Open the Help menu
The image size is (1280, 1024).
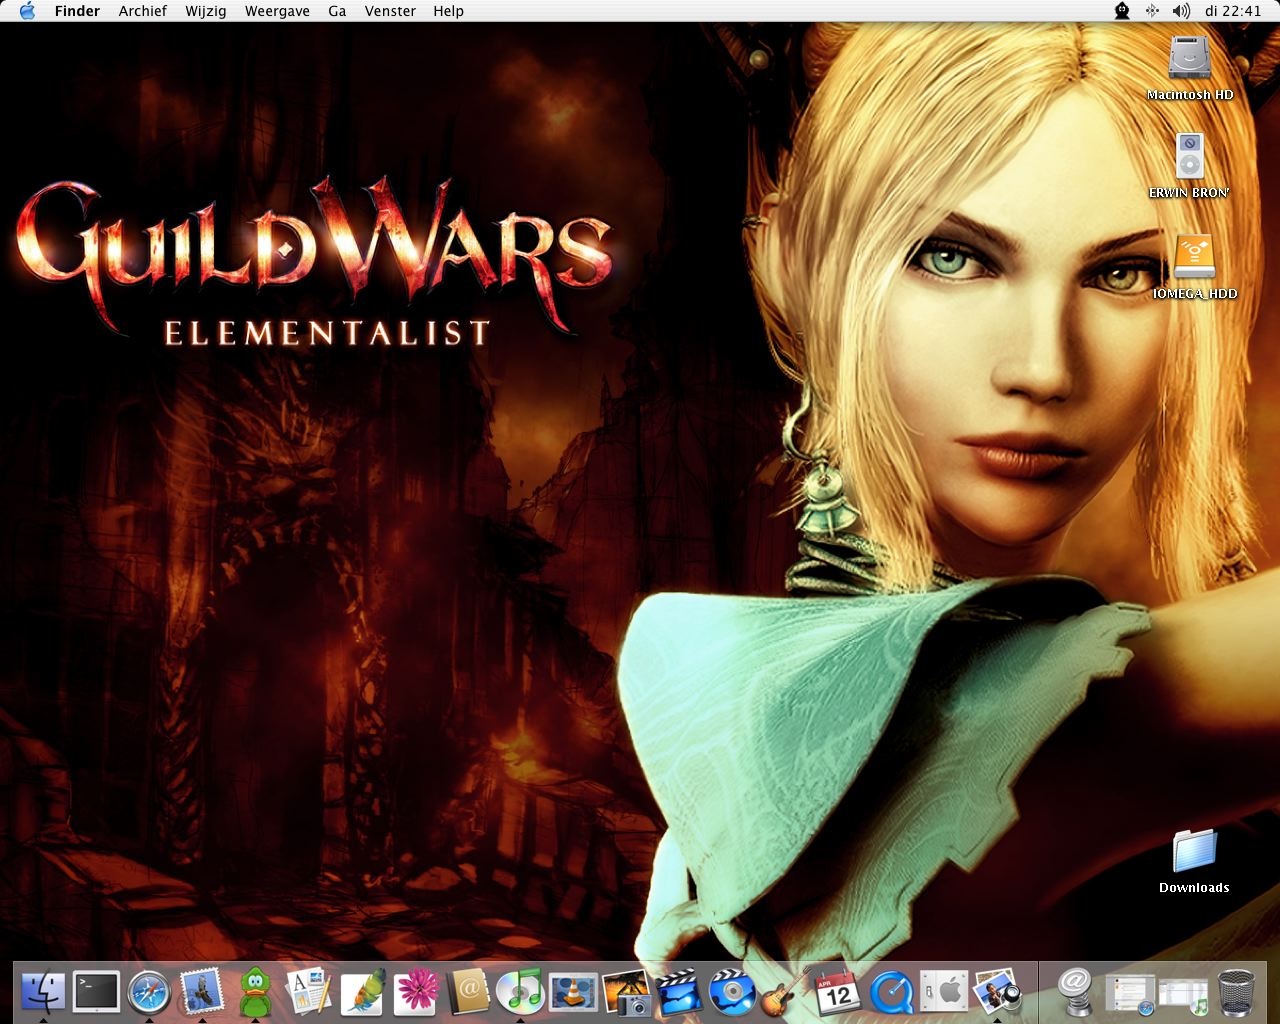449,11
